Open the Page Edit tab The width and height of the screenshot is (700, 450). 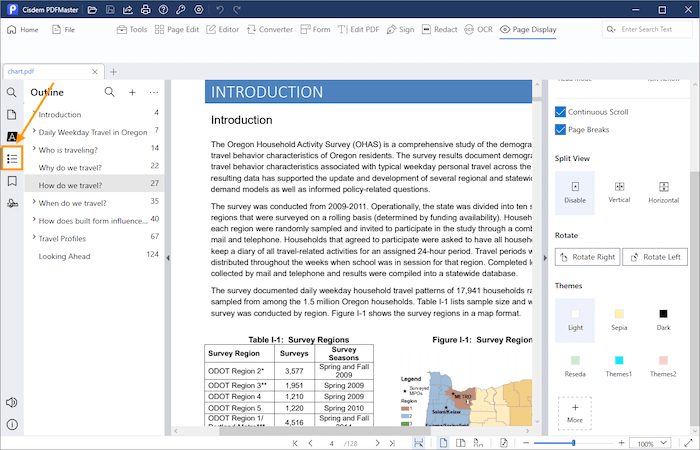177,29
